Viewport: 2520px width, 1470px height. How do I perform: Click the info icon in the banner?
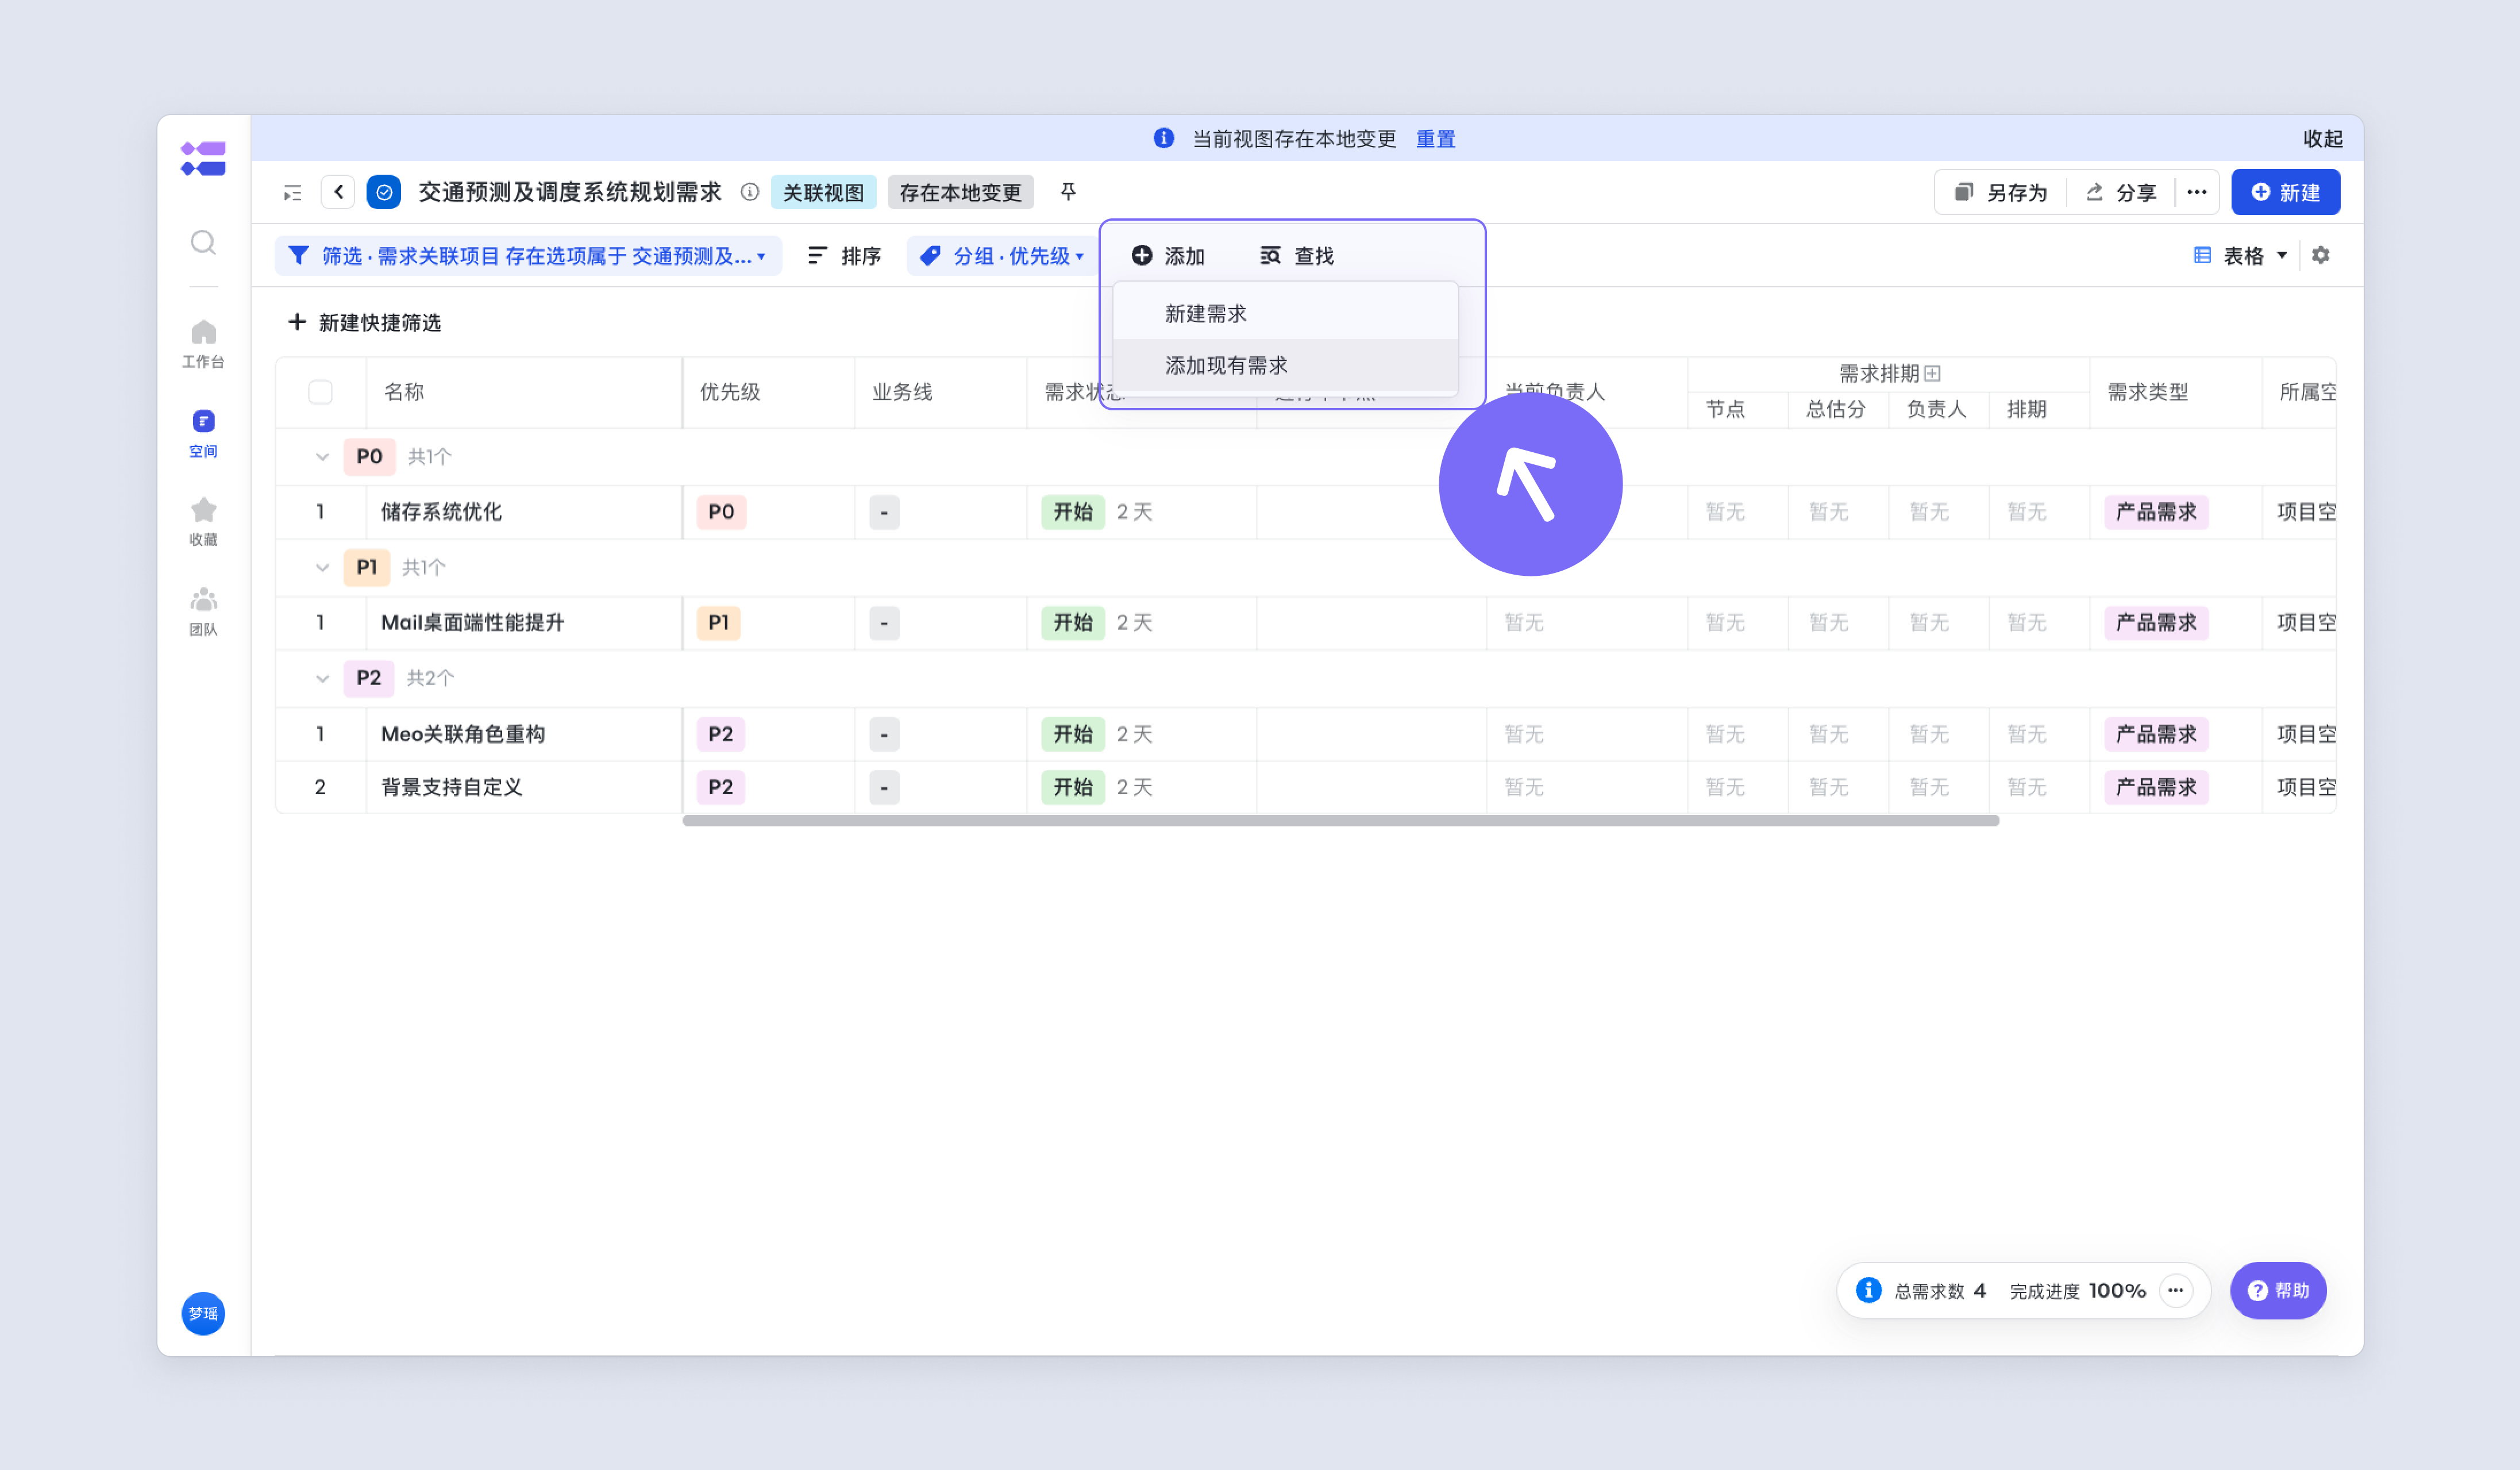[x=1163, y=138]
